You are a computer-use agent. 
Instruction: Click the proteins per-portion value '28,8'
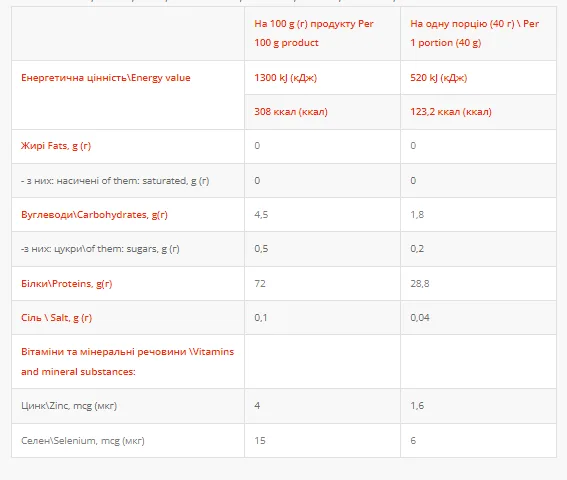[x=420, y=284]
